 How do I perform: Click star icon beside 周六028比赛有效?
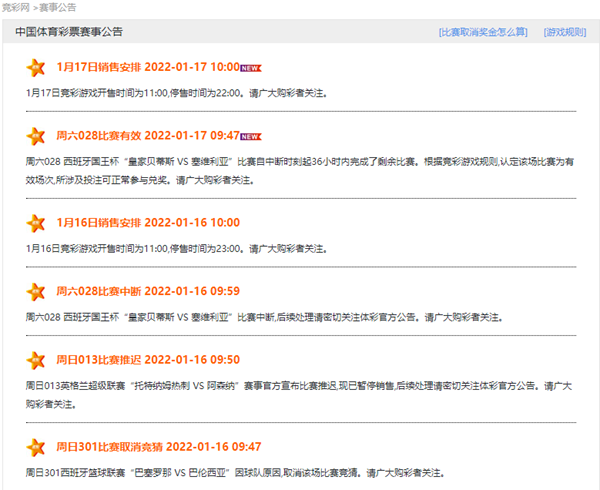pyautogui.click(x=36, y=136)
